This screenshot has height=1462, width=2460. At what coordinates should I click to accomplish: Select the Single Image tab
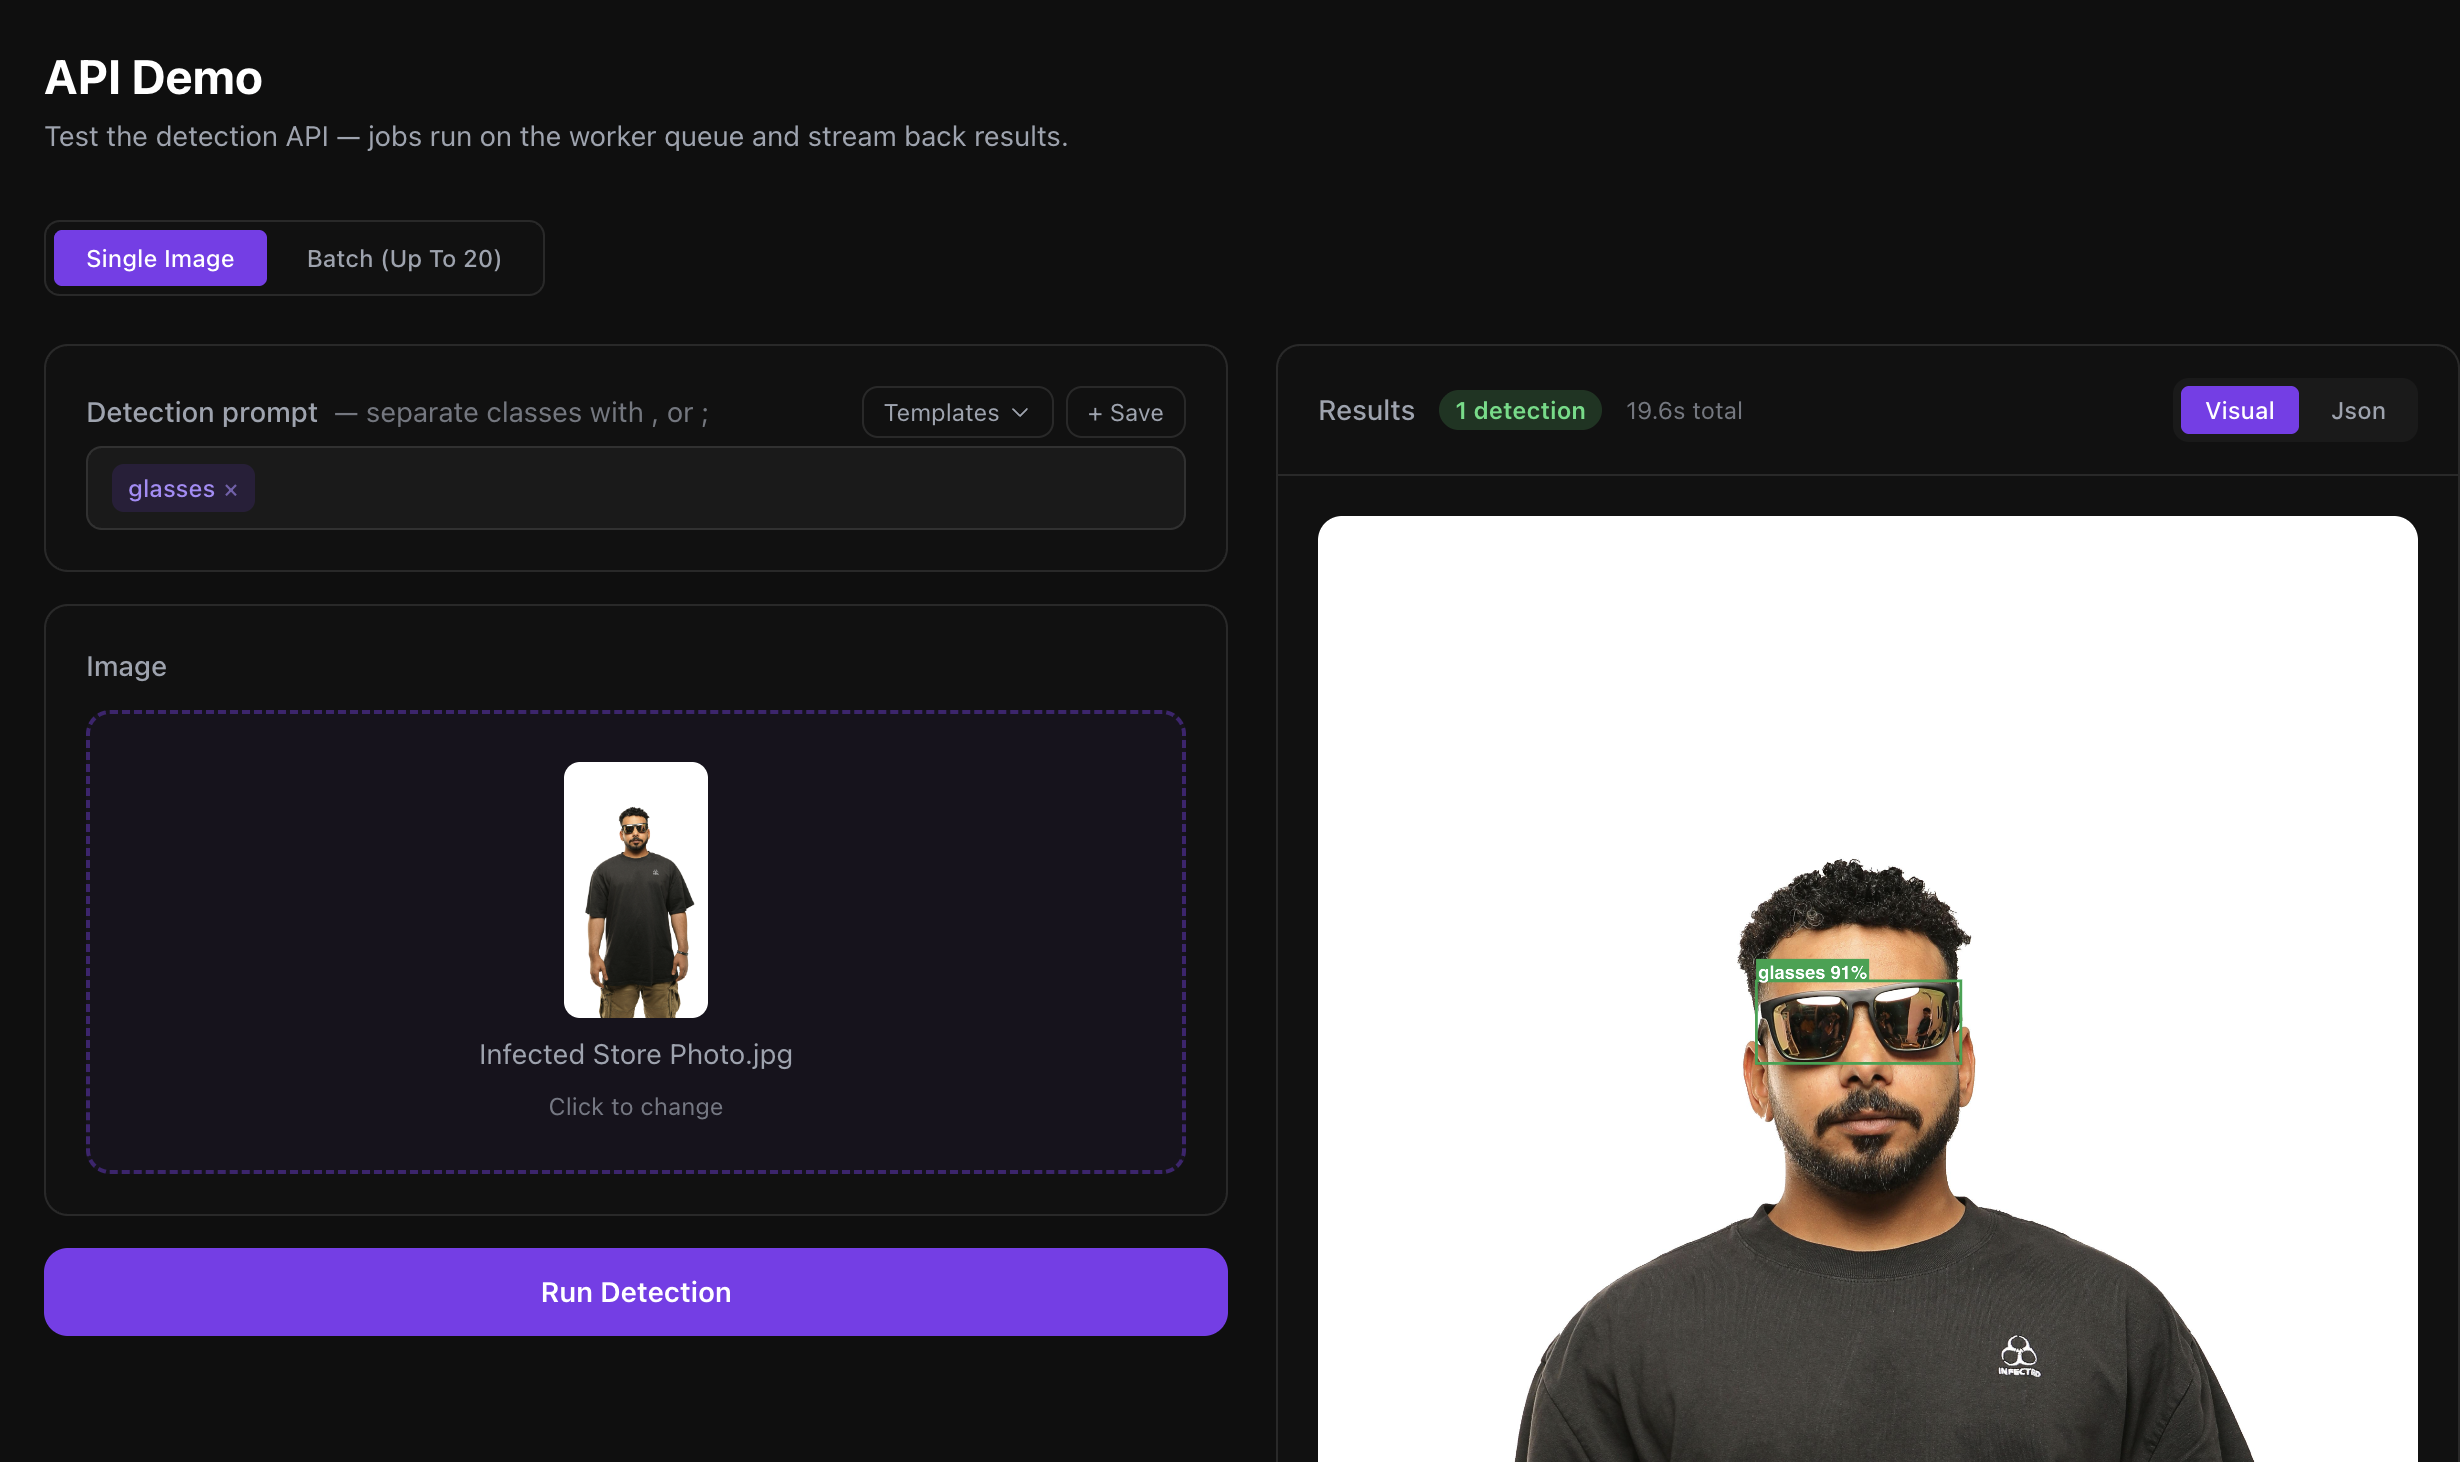(159, 258)
